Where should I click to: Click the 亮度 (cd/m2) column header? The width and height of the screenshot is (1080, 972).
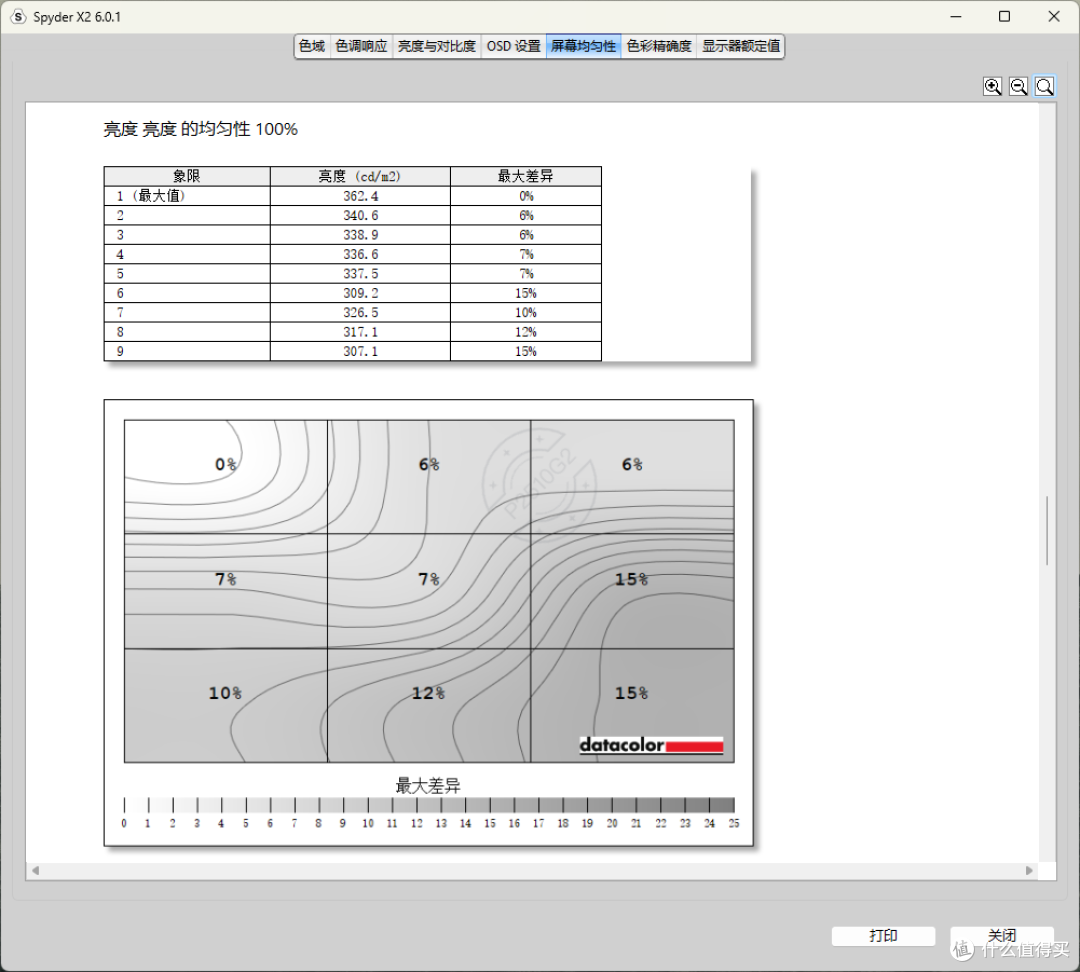coord(360,176)
